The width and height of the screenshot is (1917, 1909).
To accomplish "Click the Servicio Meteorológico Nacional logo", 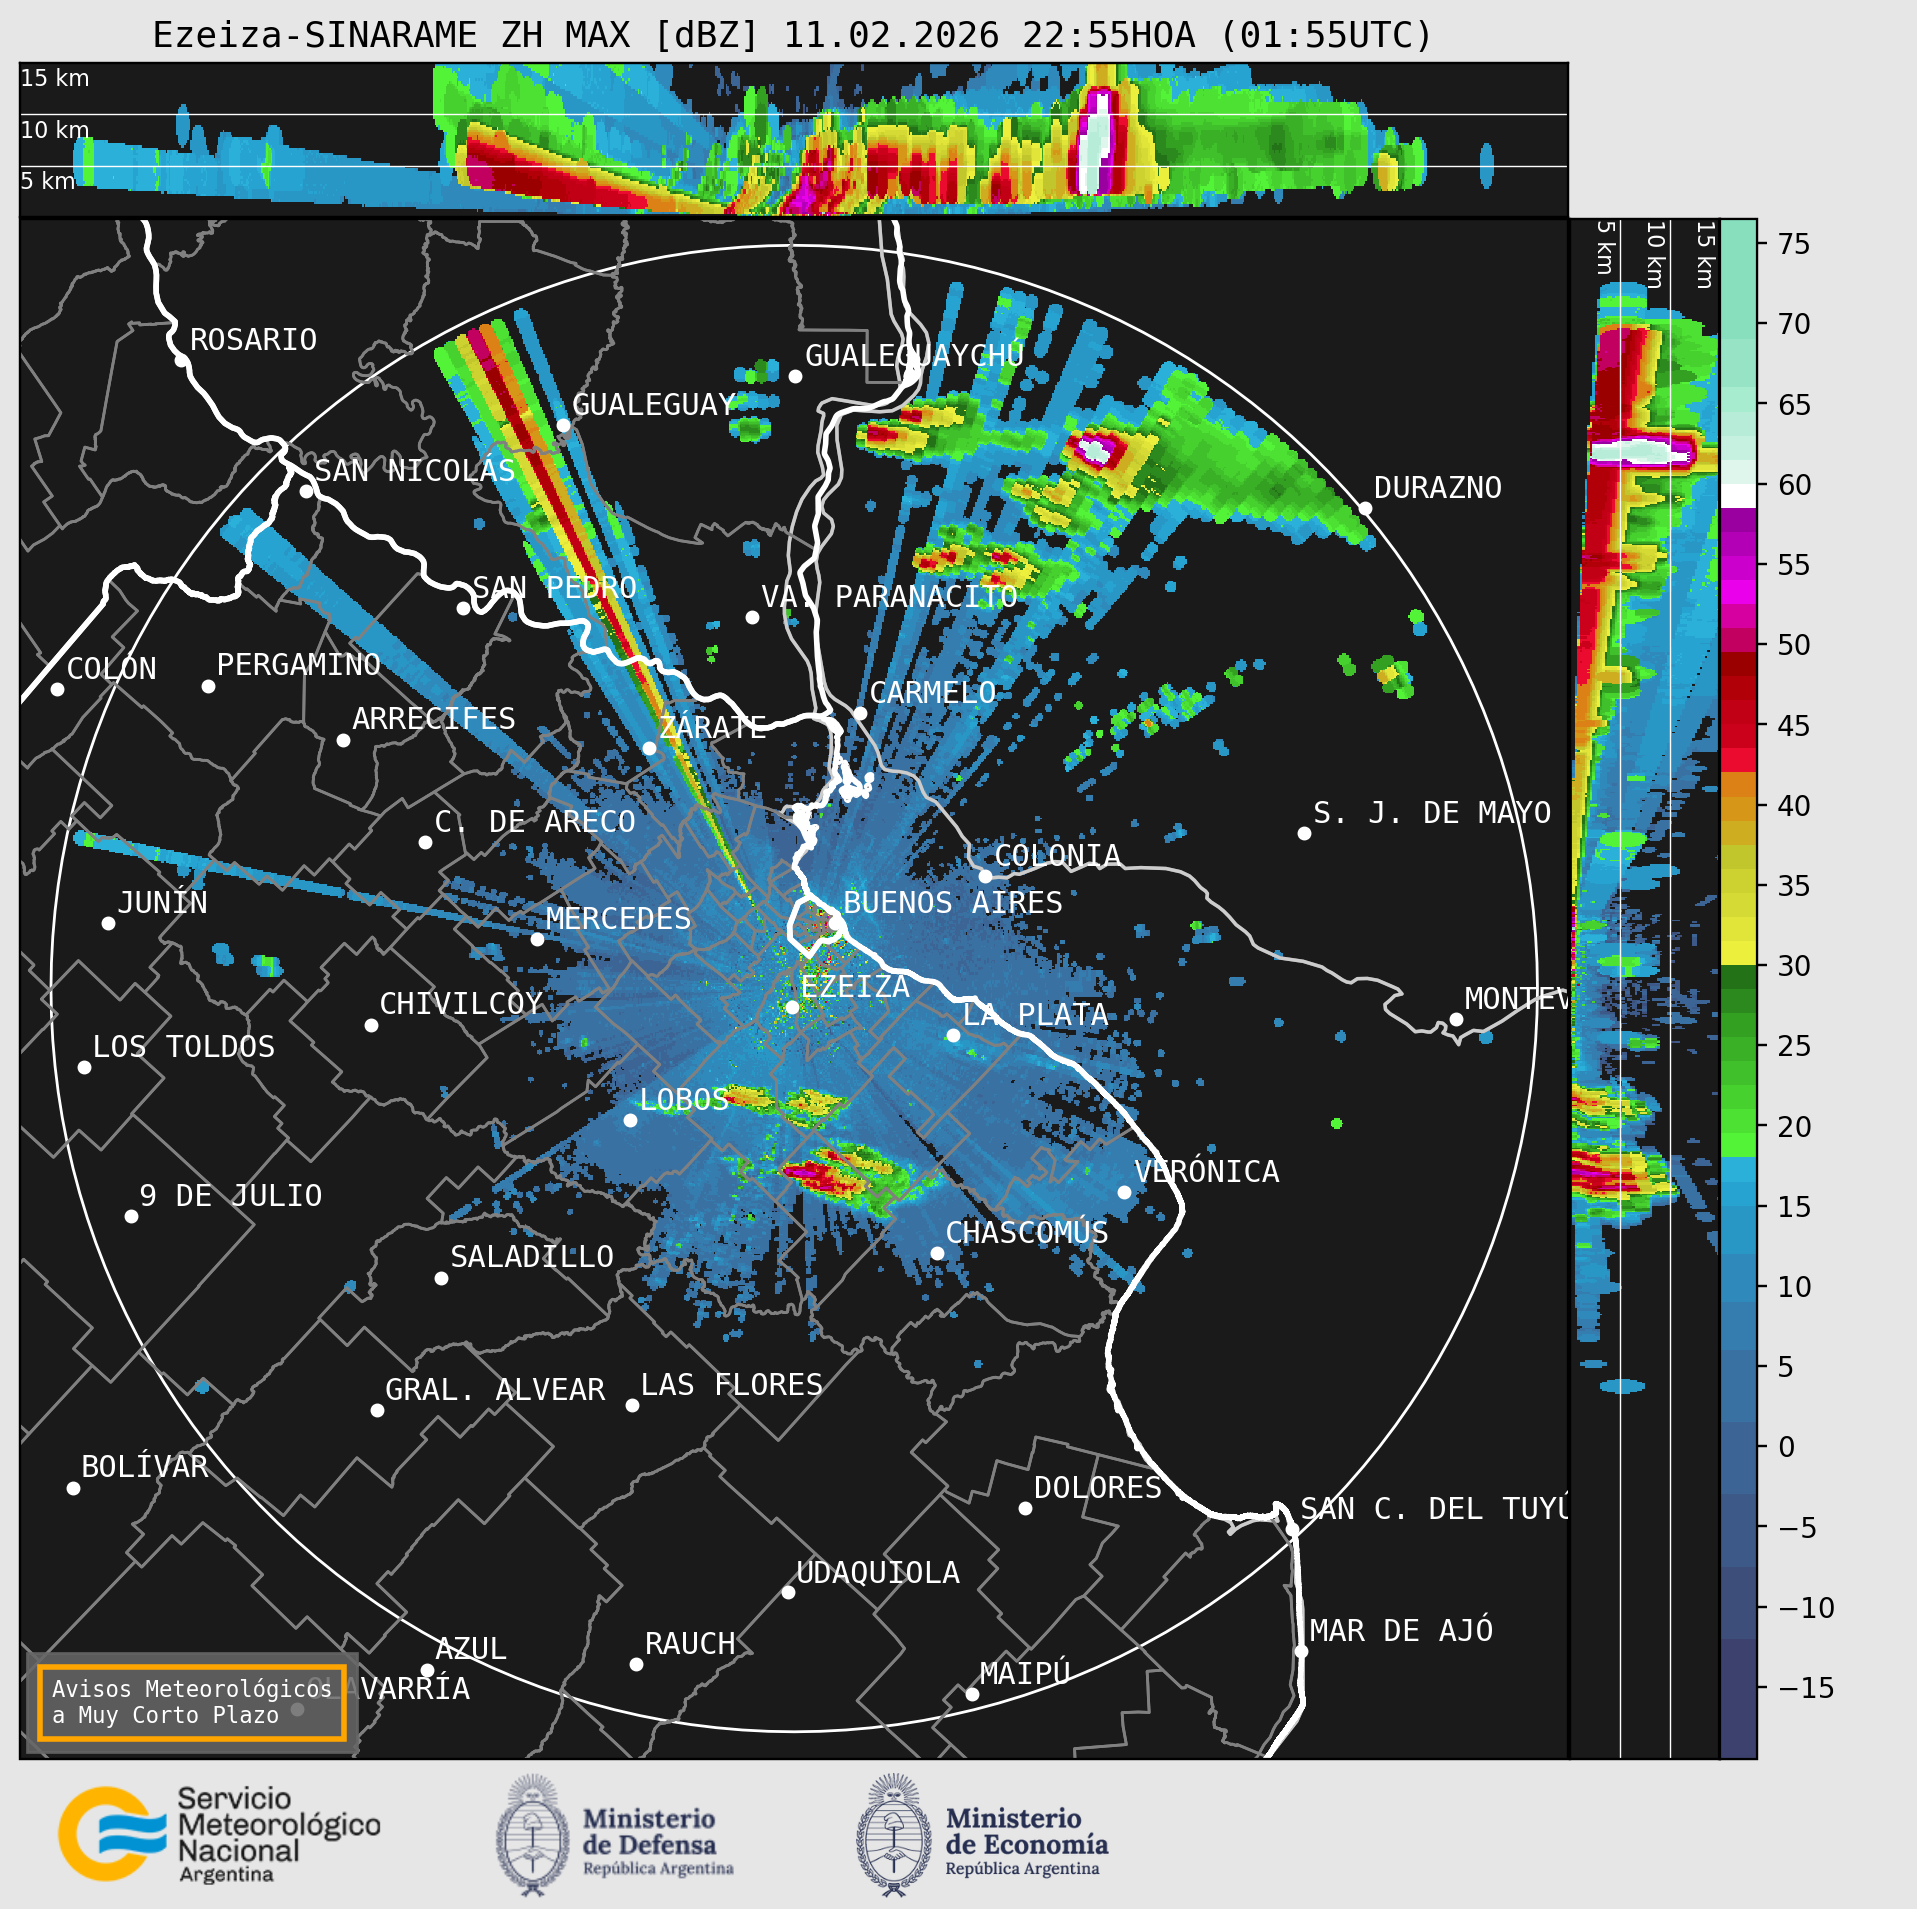I will tap(219, 1836).
